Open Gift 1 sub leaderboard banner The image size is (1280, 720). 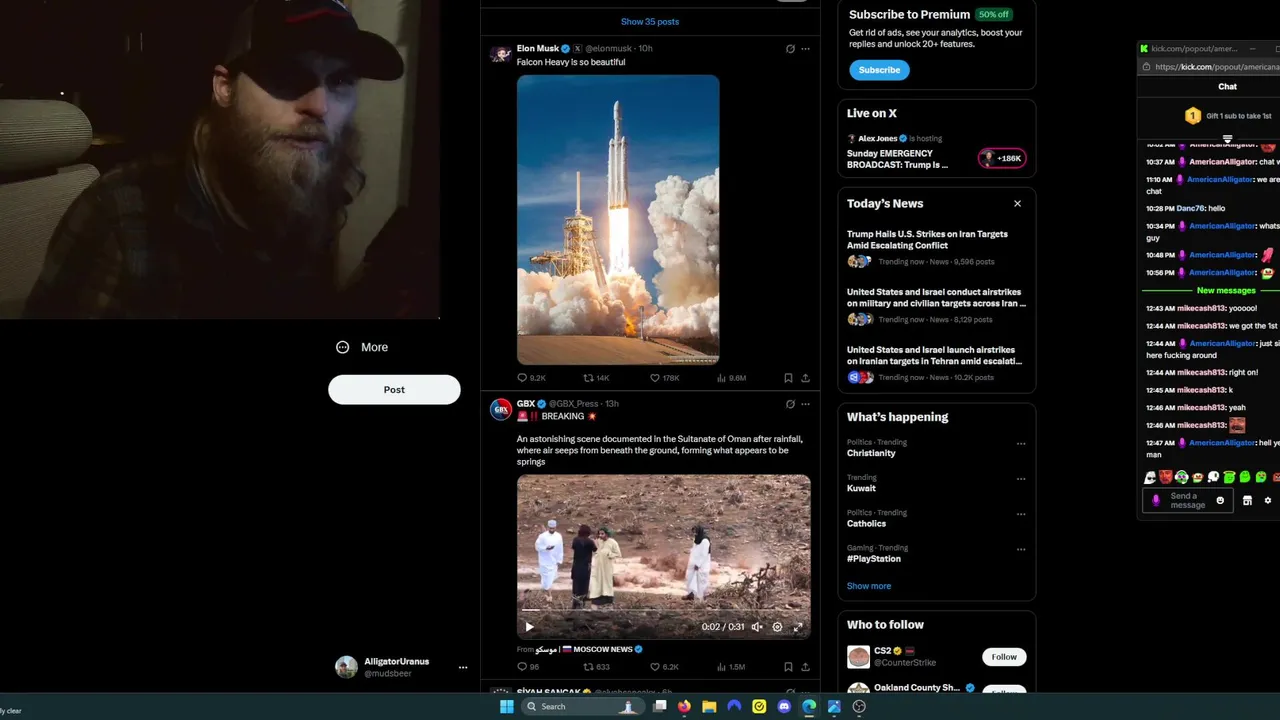(1228, 116)
